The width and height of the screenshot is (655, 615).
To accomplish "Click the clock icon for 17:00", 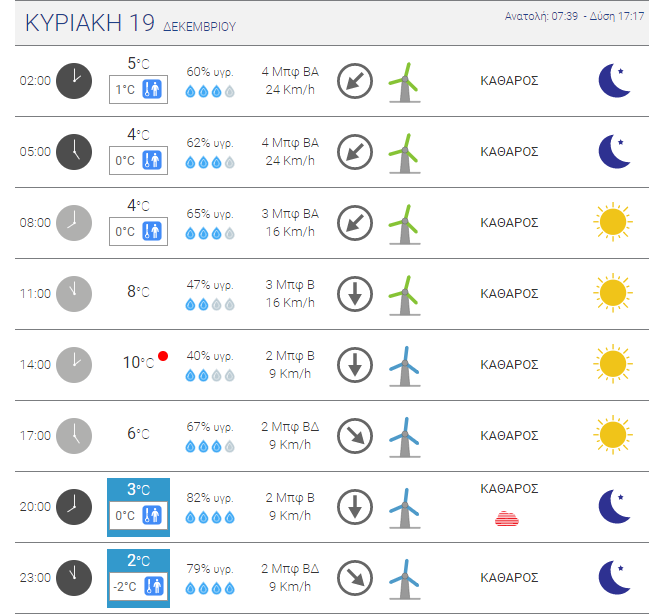I will point(74,436).
